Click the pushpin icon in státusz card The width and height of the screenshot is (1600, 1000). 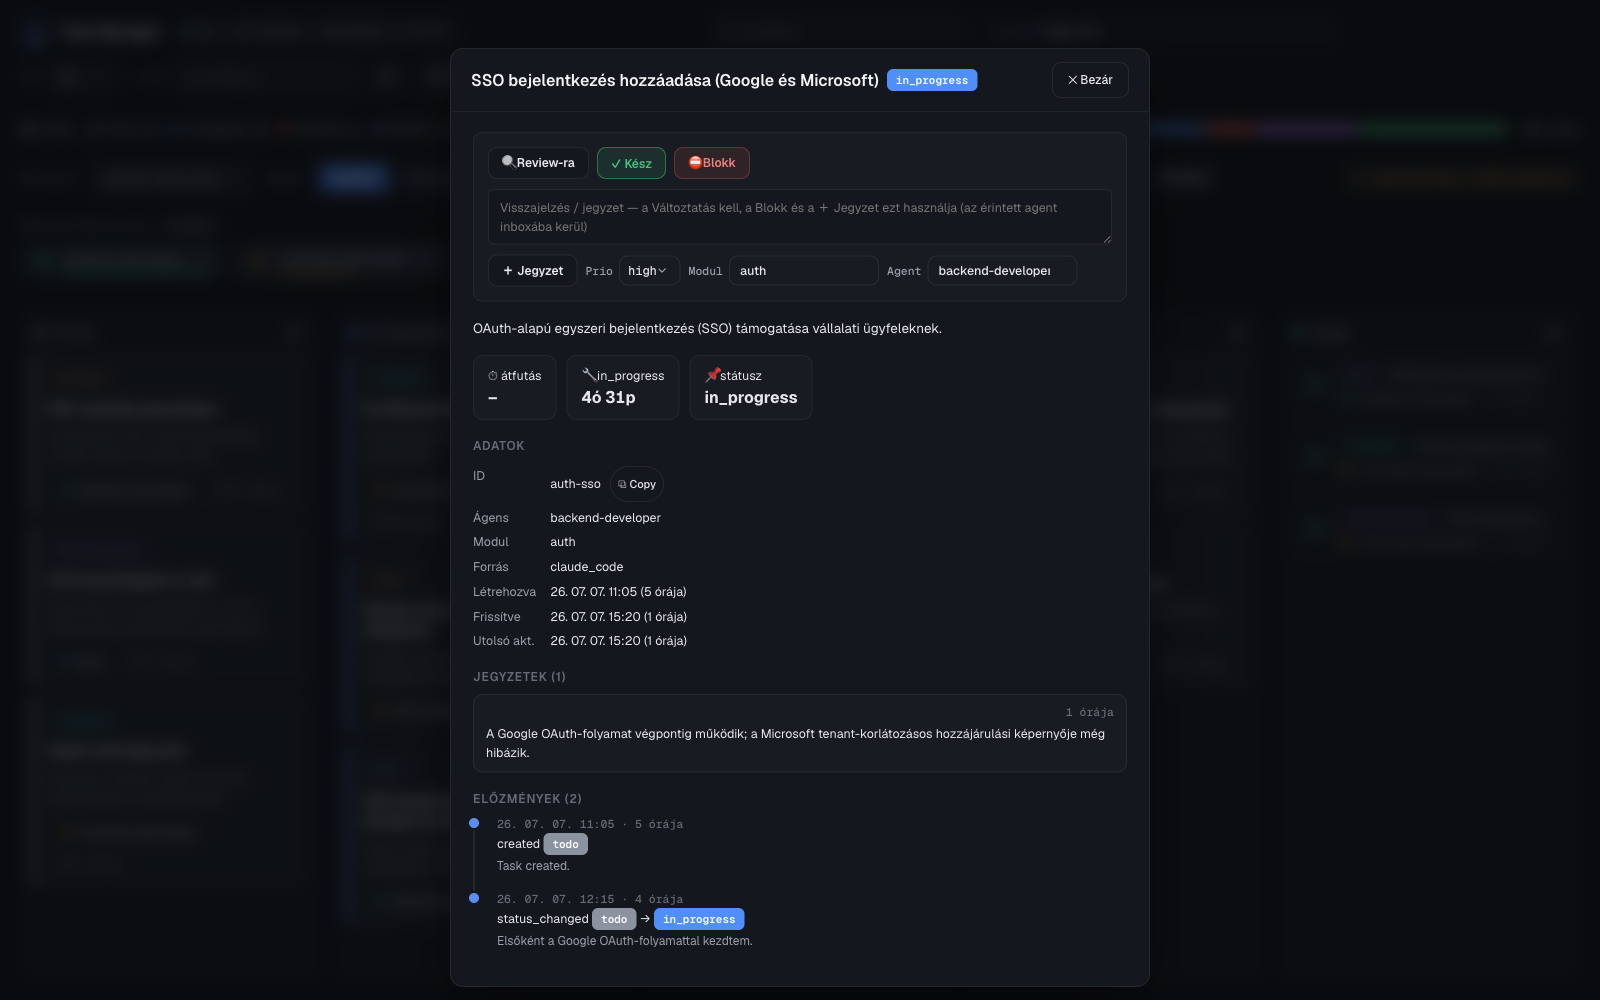[712, 375]
